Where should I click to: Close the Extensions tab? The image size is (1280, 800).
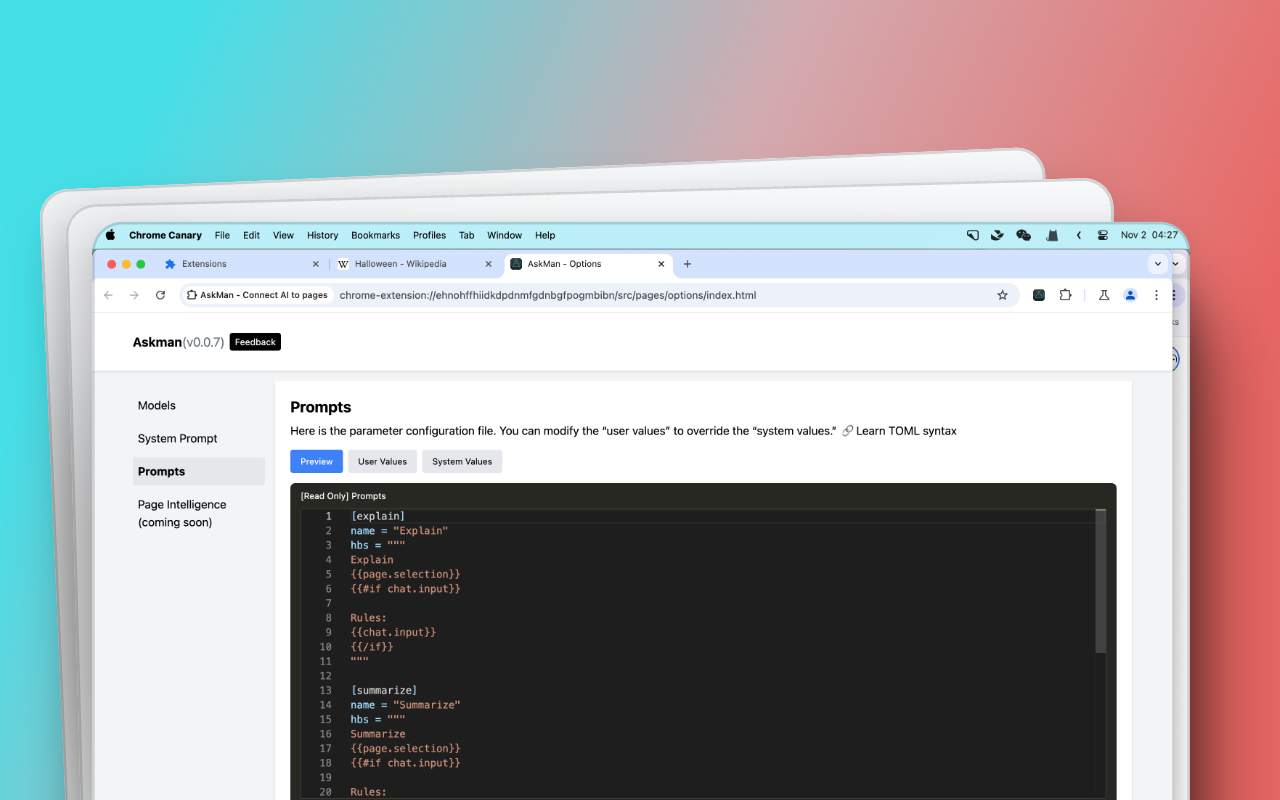click(316, 264)
